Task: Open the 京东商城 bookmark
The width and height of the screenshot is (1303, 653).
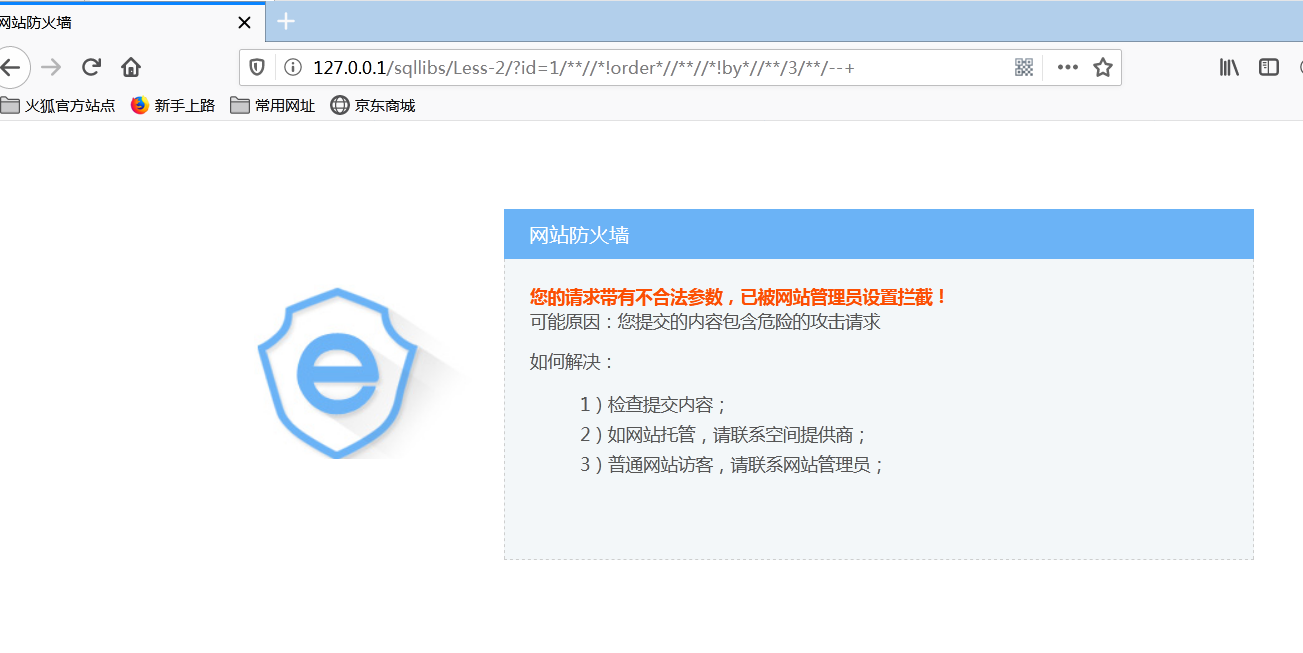Action: point(372,105)
